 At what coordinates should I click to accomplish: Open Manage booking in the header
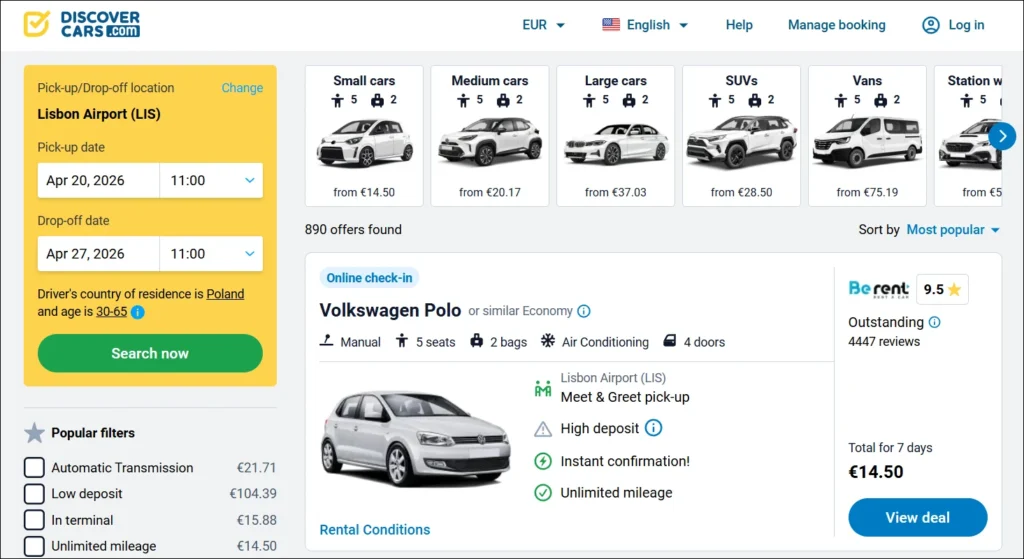837,25
